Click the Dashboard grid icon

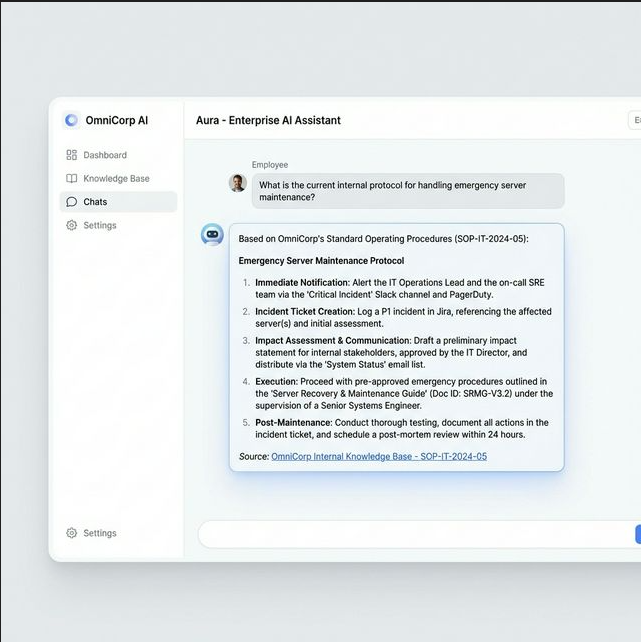72,155
